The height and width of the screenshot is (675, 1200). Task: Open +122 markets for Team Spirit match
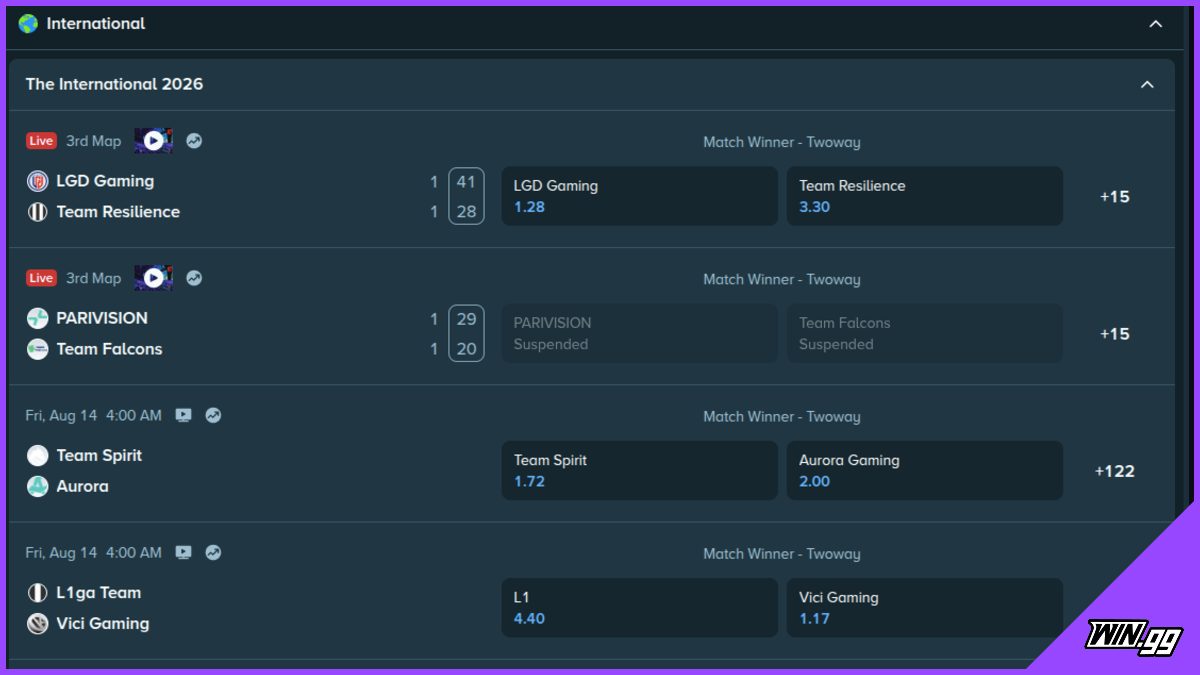click(1115, 470)
